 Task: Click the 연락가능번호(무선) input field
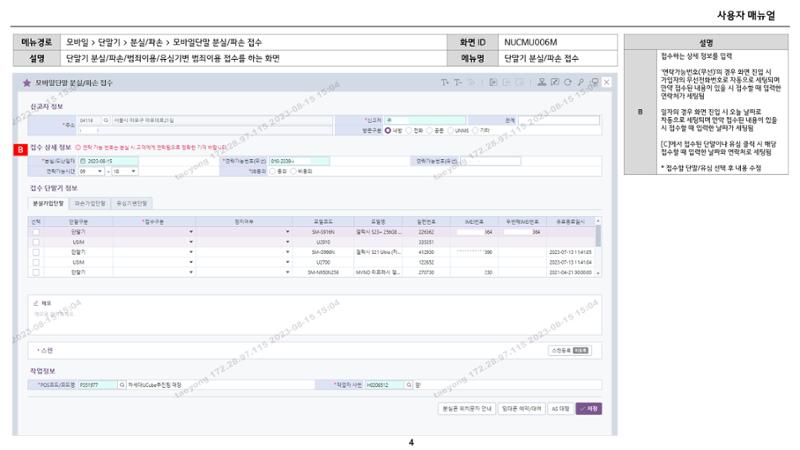pyautogui.click(x=299, y=161)
